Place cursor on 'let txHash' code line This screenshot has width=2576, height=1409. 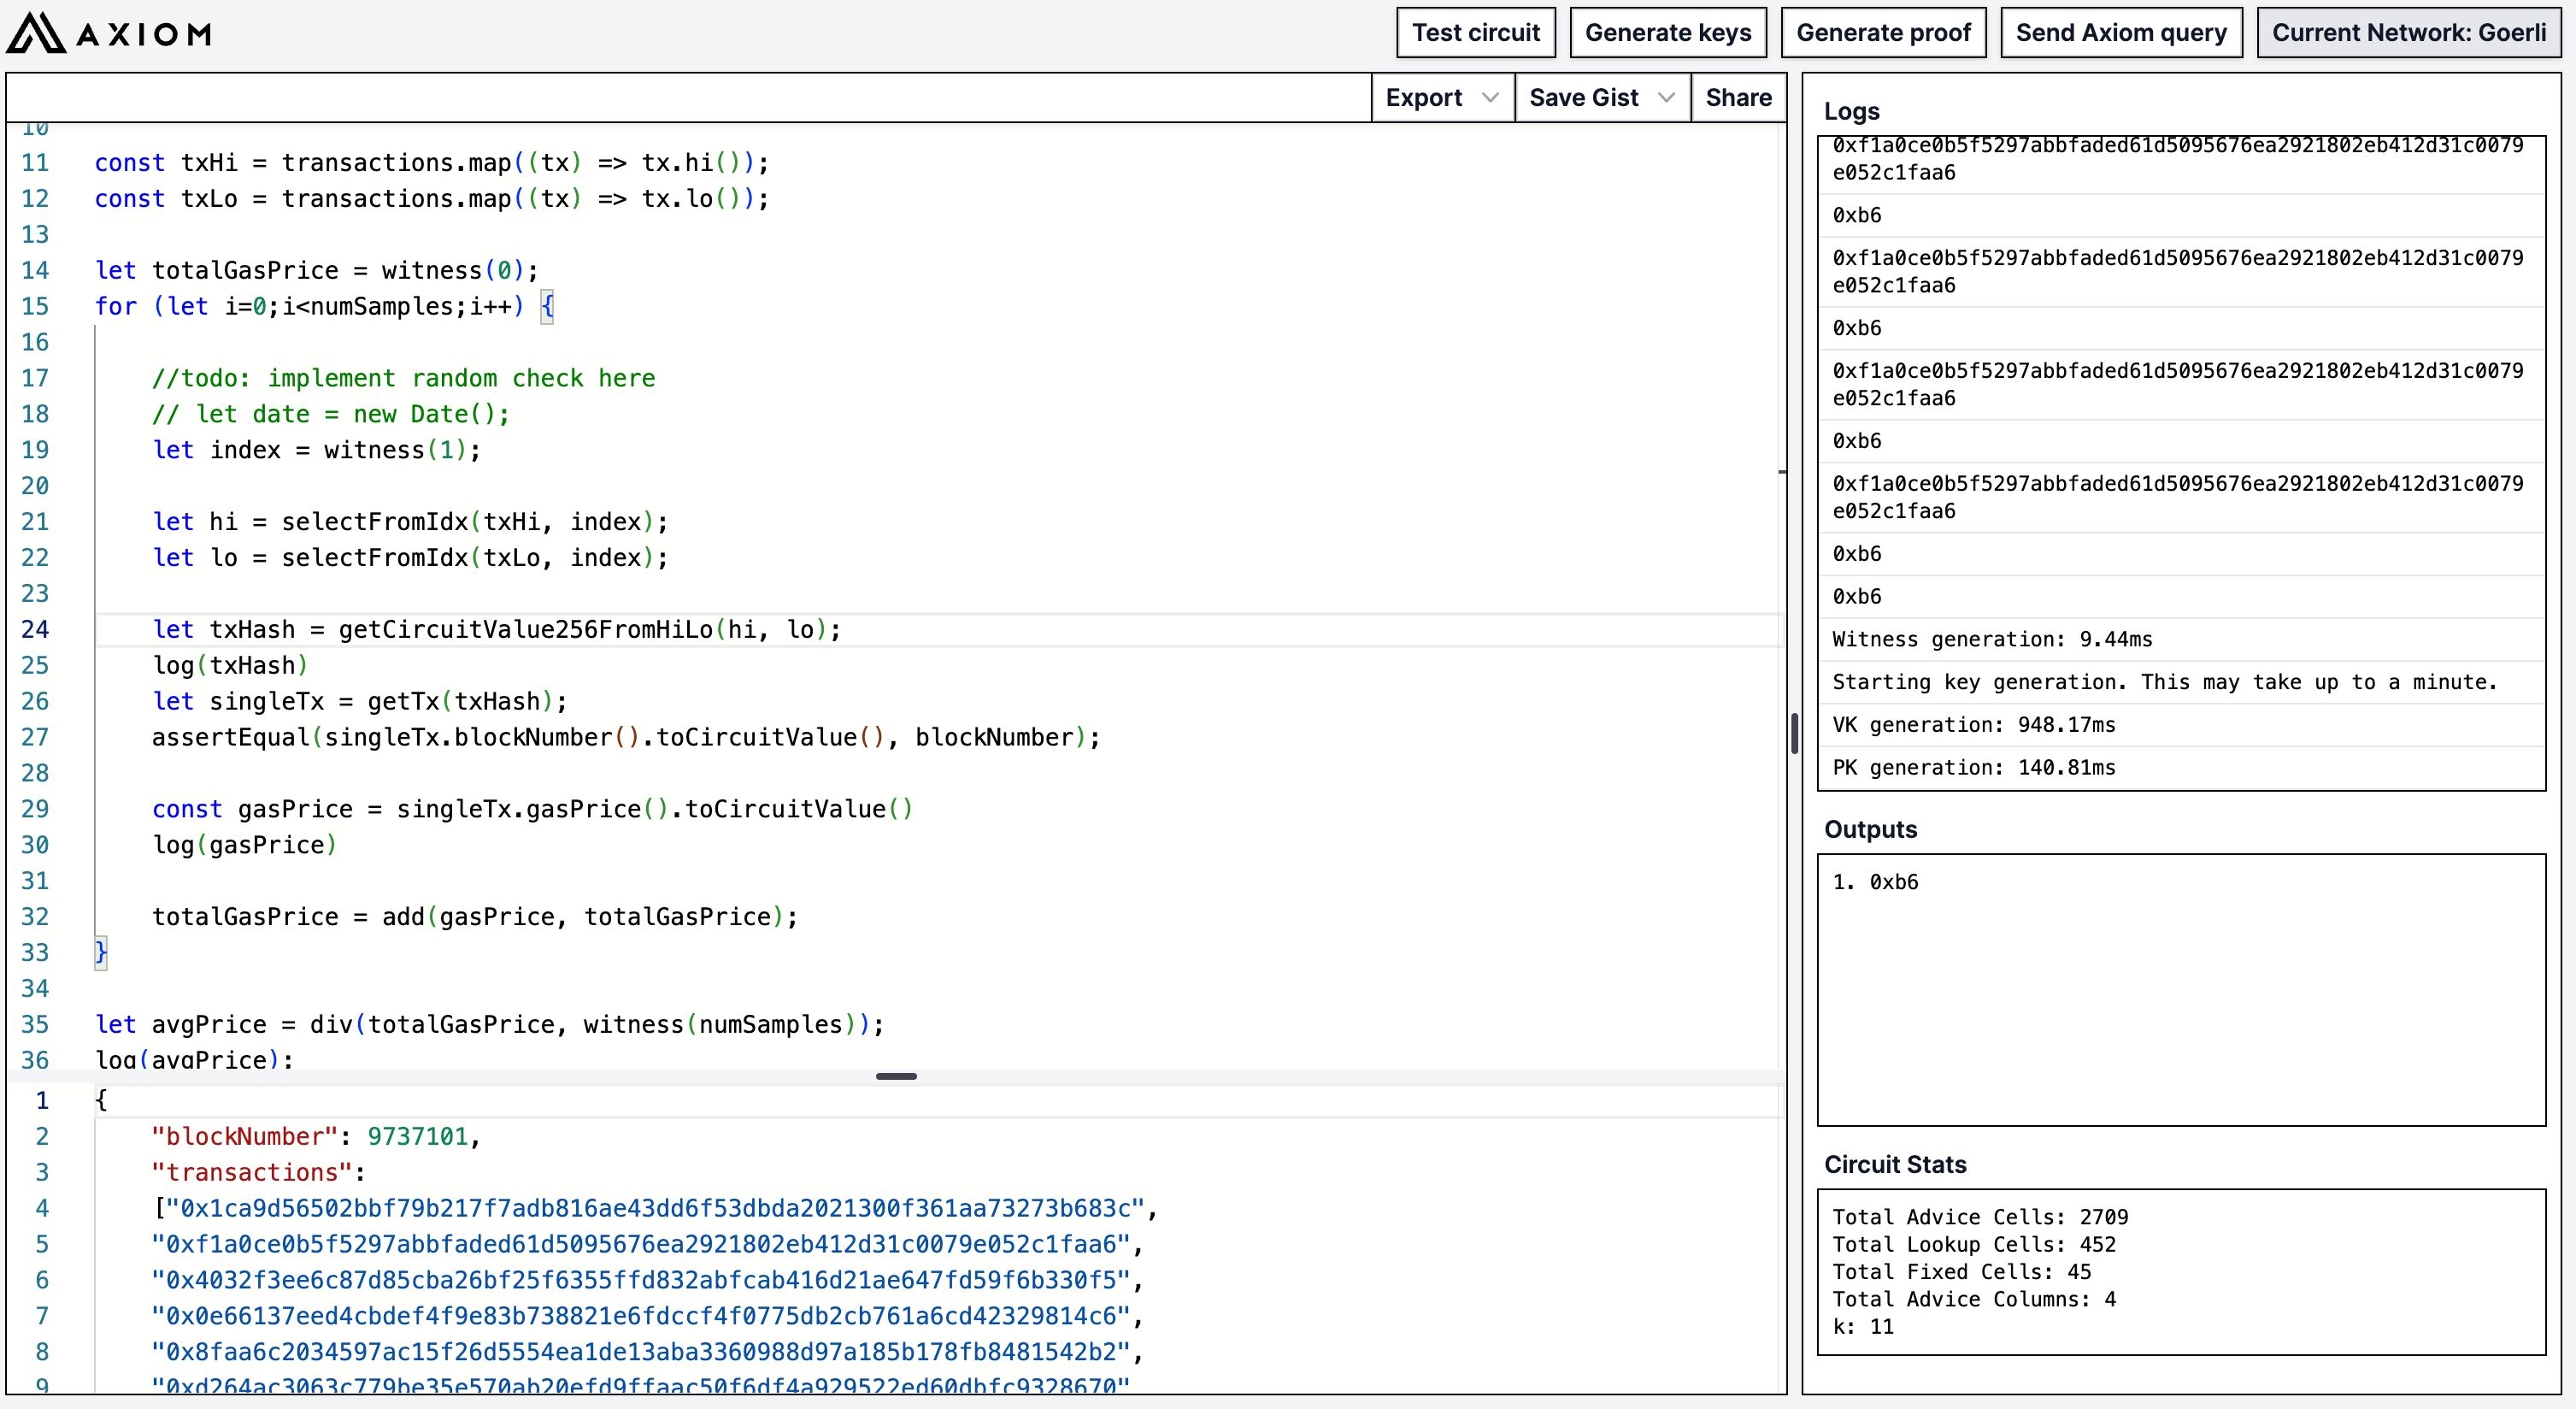pos(497,629)
